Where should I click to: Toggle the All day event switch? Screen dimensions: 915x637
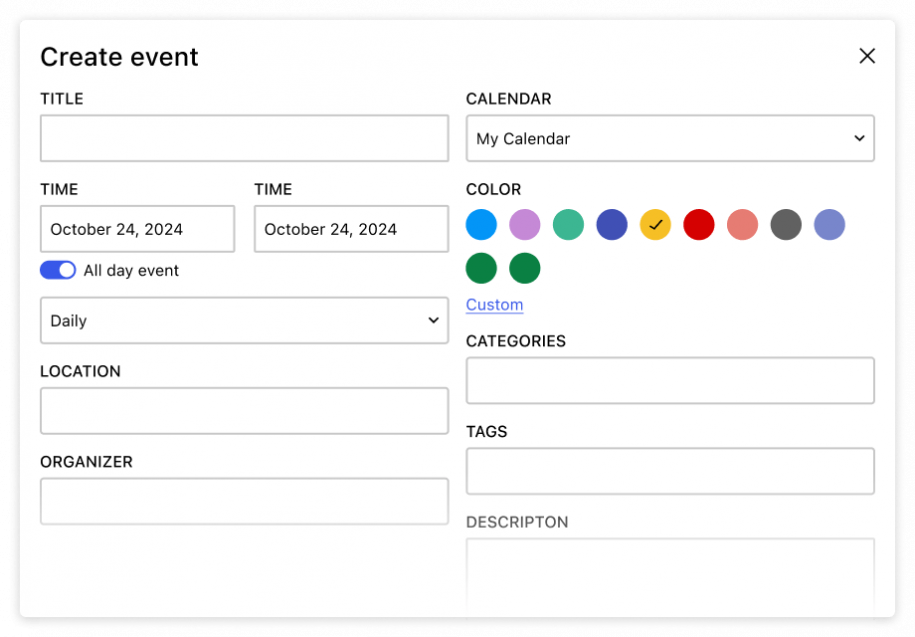click(58, 270)
